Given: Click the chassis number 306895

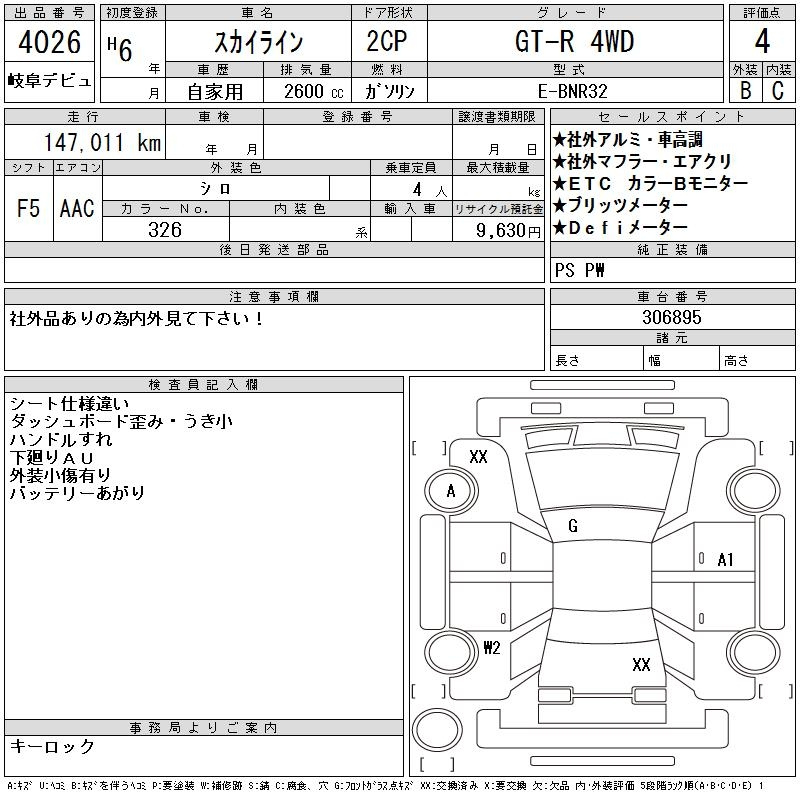Looking at the screenshot, I should [x=672, y=317].
